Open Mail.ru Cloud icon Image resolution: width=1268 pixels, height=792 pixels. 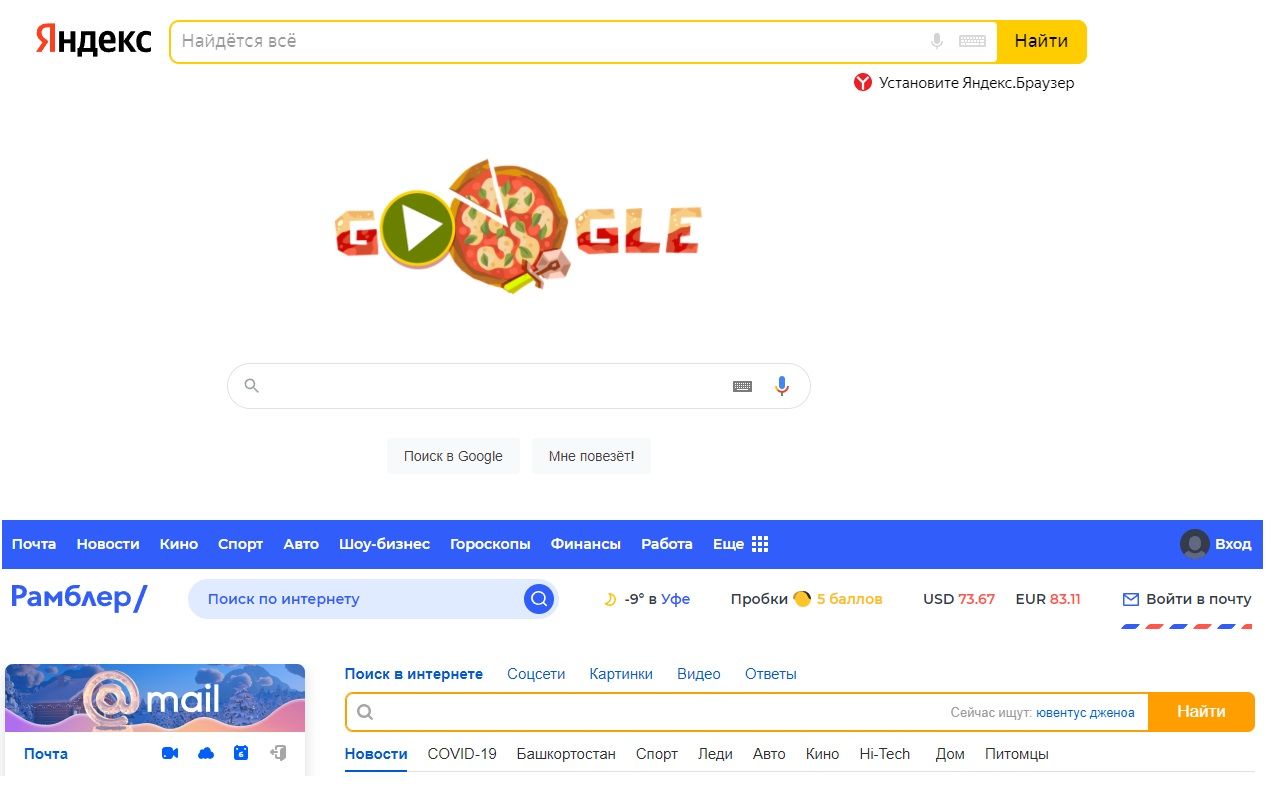pyautogui.click(x=206, y=753)
